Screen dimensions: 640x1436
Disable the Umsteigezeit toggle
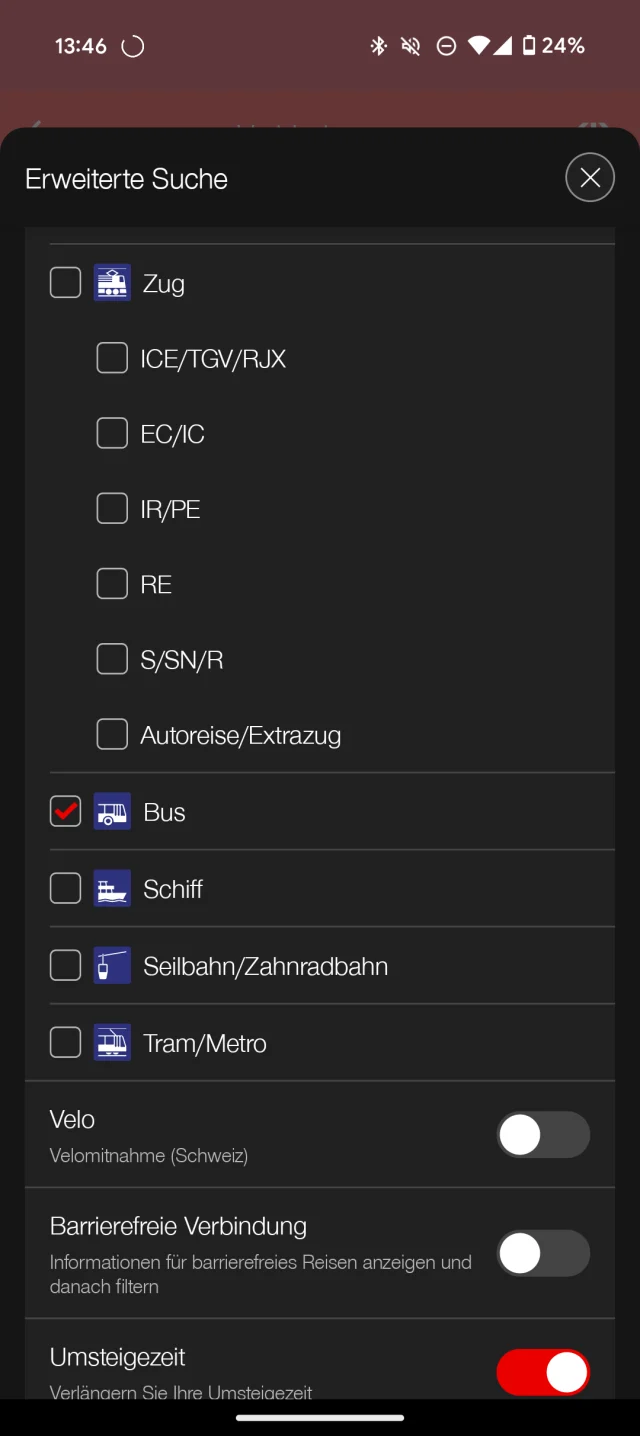[x=543, y=1372]
